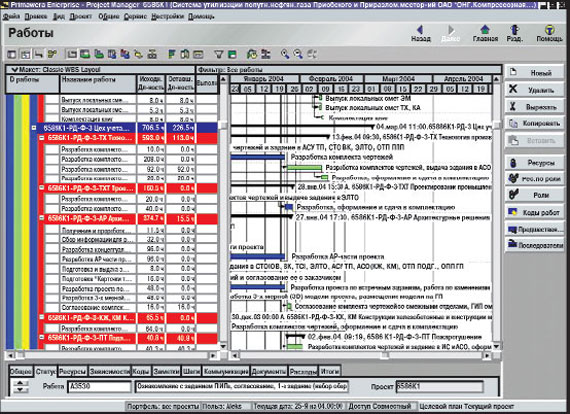Screen dimensions: 570x414
Task: Open the Сервис menu
Action: coord(136,17)
